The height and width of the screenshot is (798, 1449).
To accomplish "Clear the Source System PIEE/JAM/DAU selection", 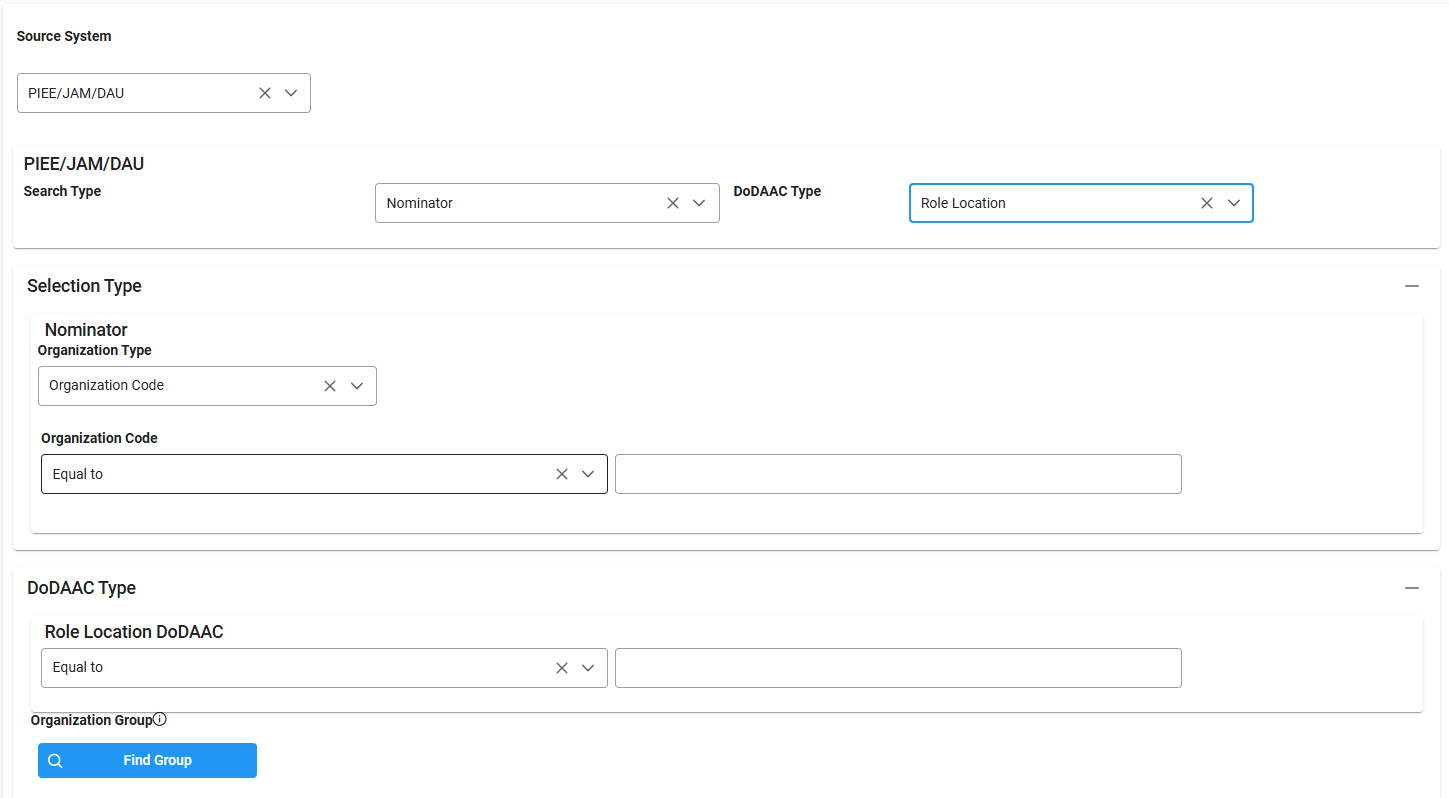I will click(265, 93).
